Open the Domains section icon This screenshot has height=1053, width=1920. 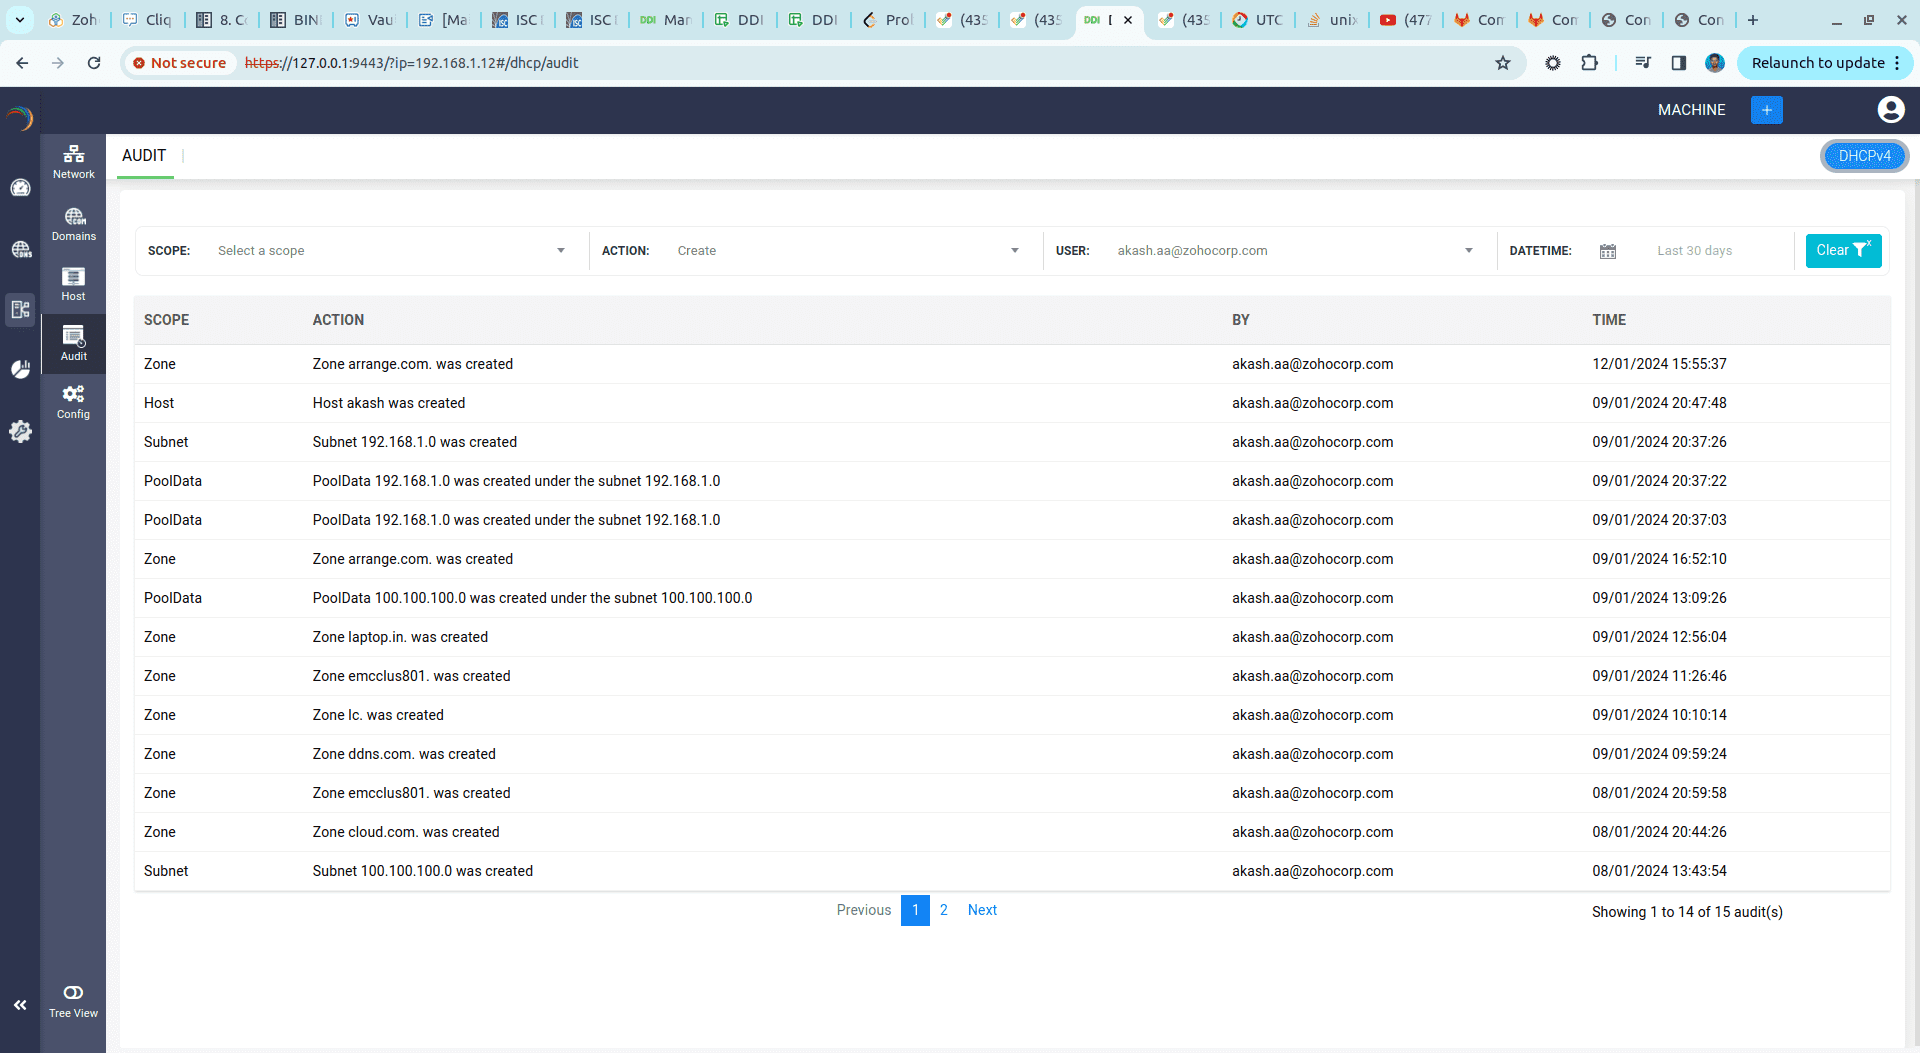pyautogui.click(x=73, y=224)
